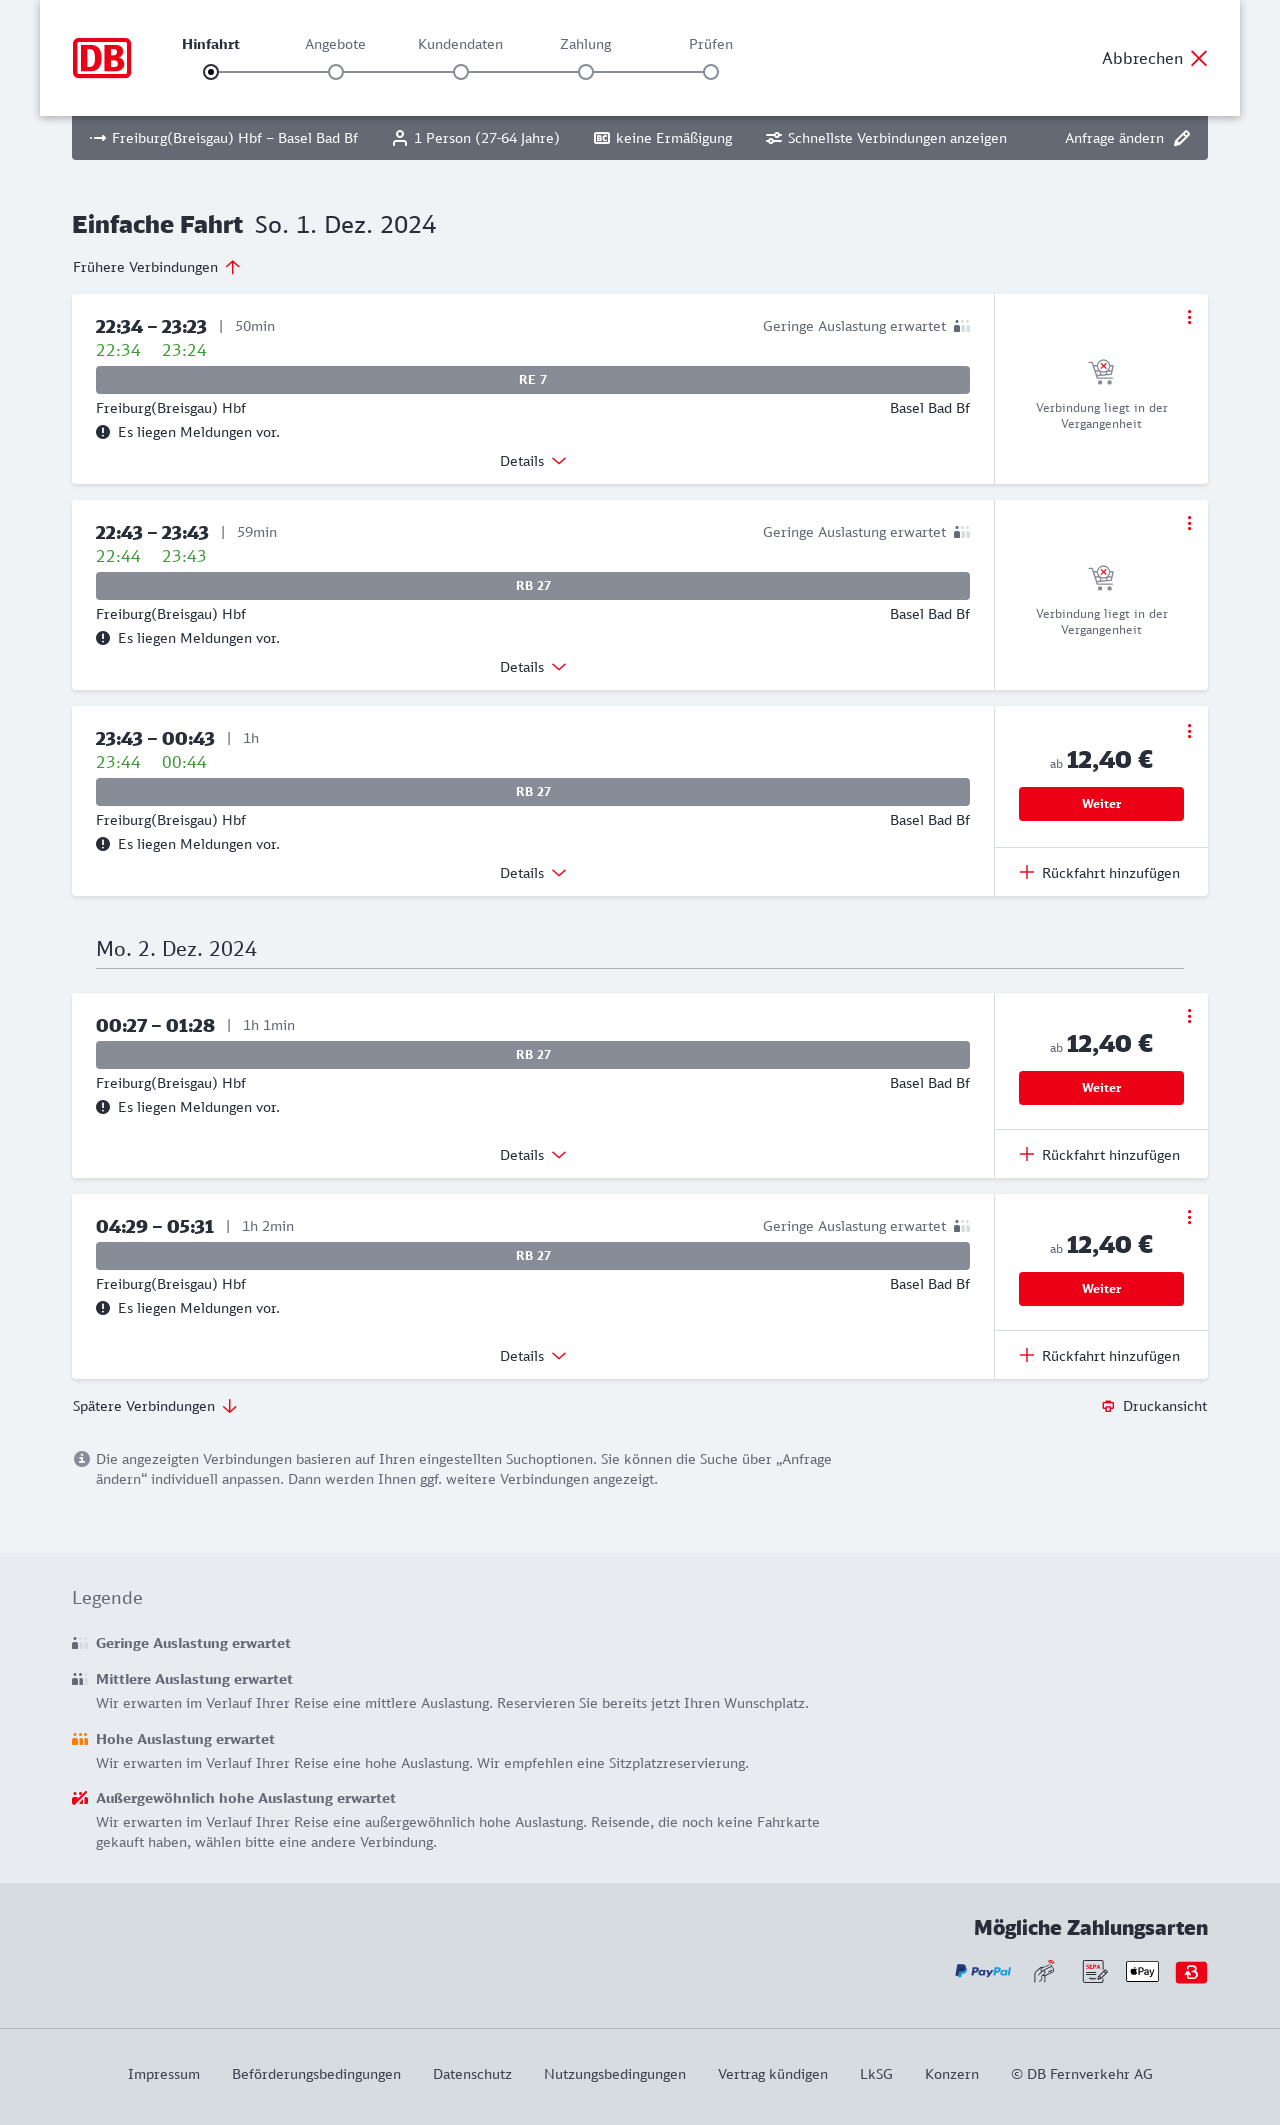This screenshot has width=1280, height=2125.
Task: Open the Impressum footer link
Action: pyautogui.click(x=164, y=2074)
